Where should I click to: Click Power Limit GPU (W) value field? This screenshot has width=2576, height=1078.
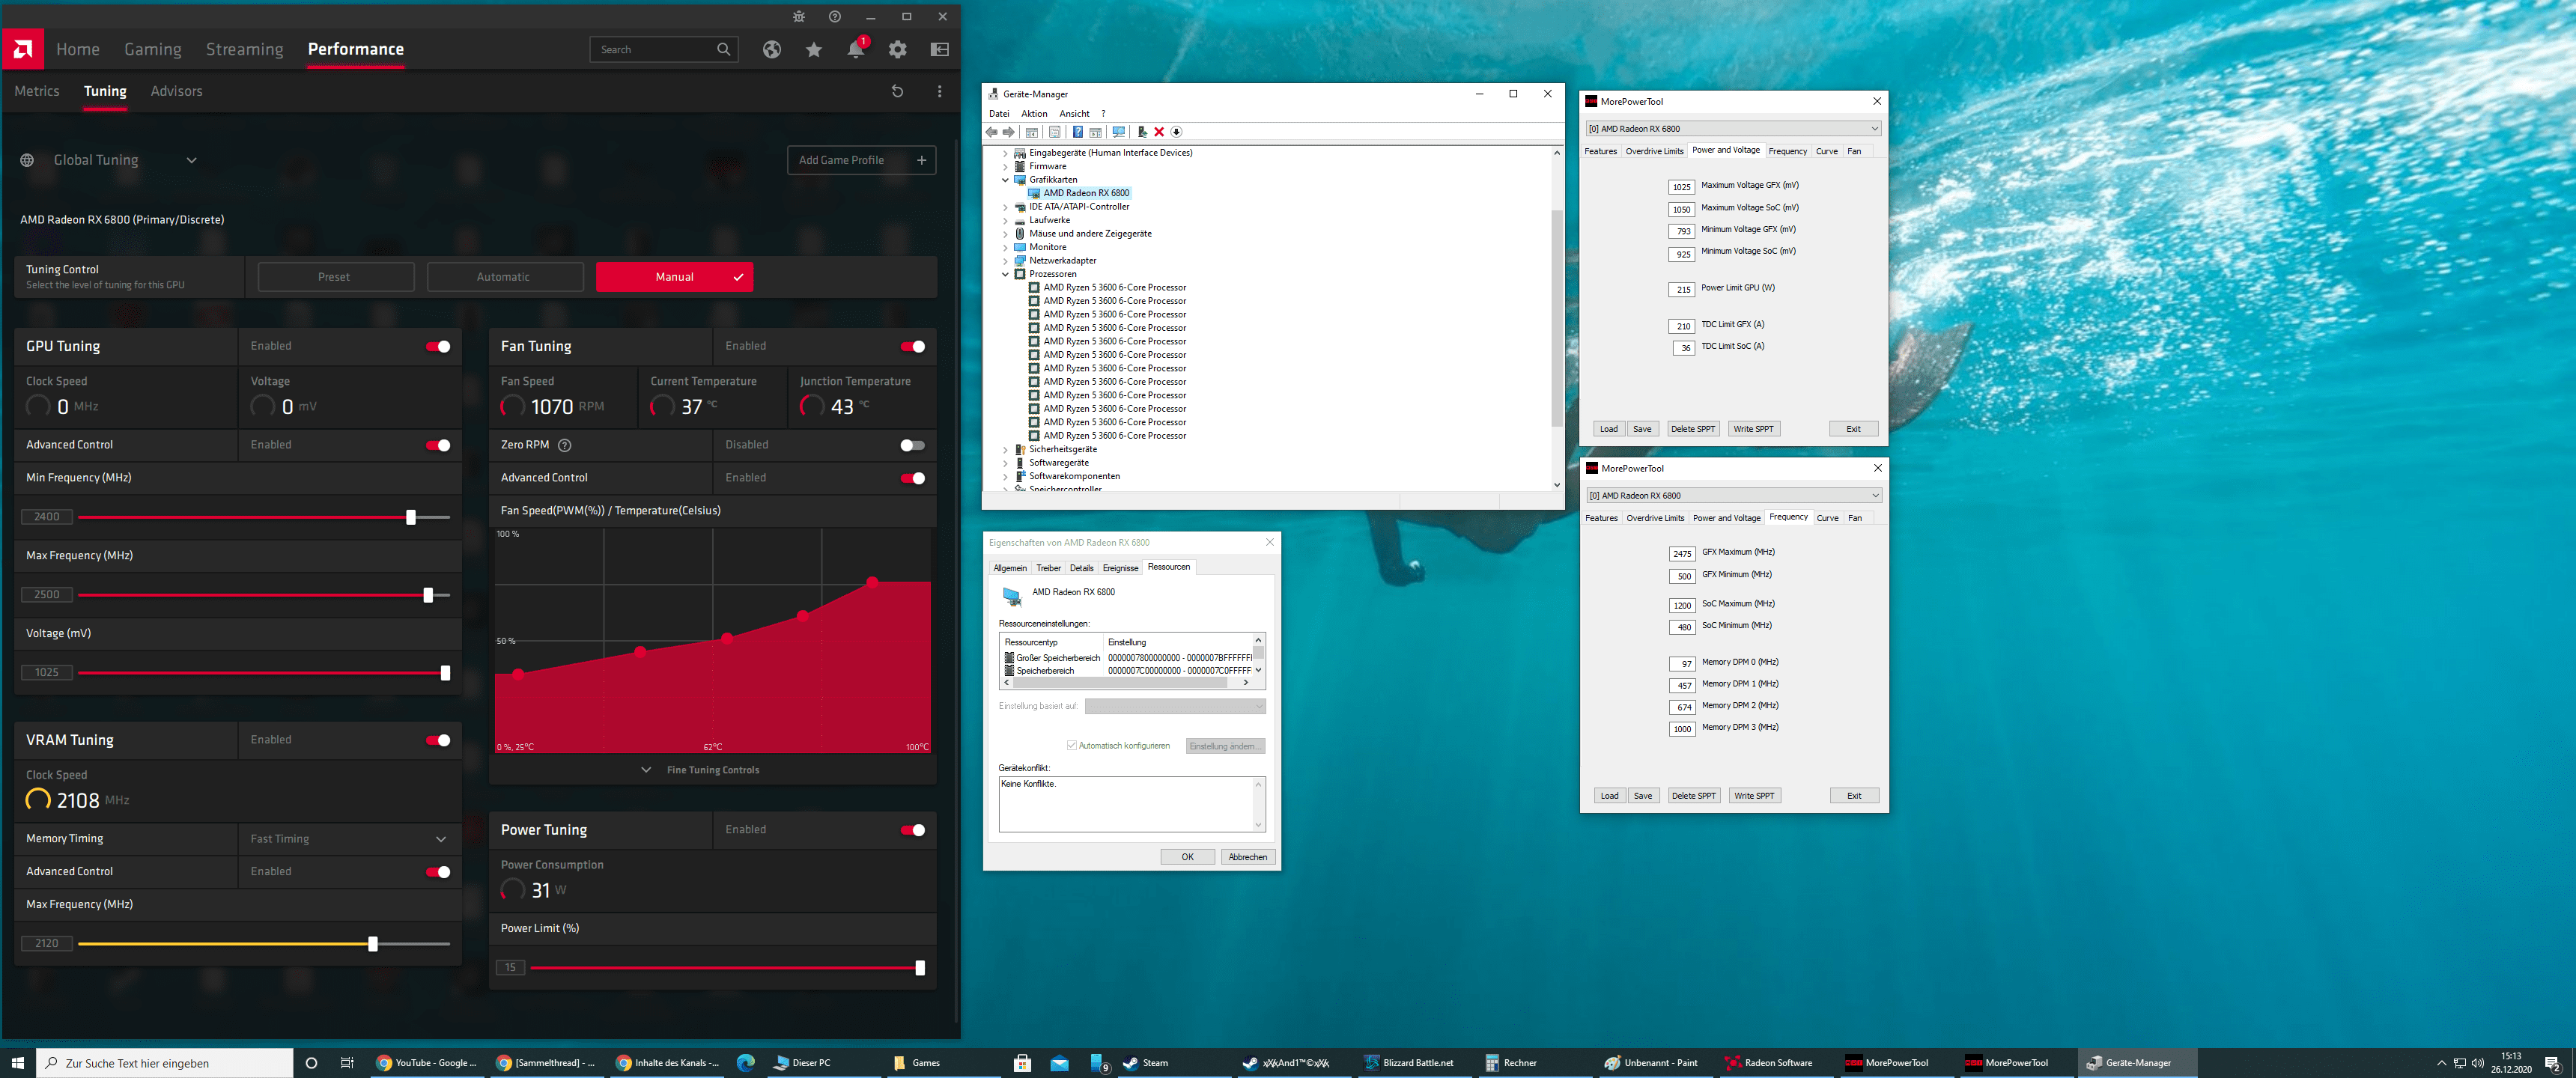[1682, 290]
